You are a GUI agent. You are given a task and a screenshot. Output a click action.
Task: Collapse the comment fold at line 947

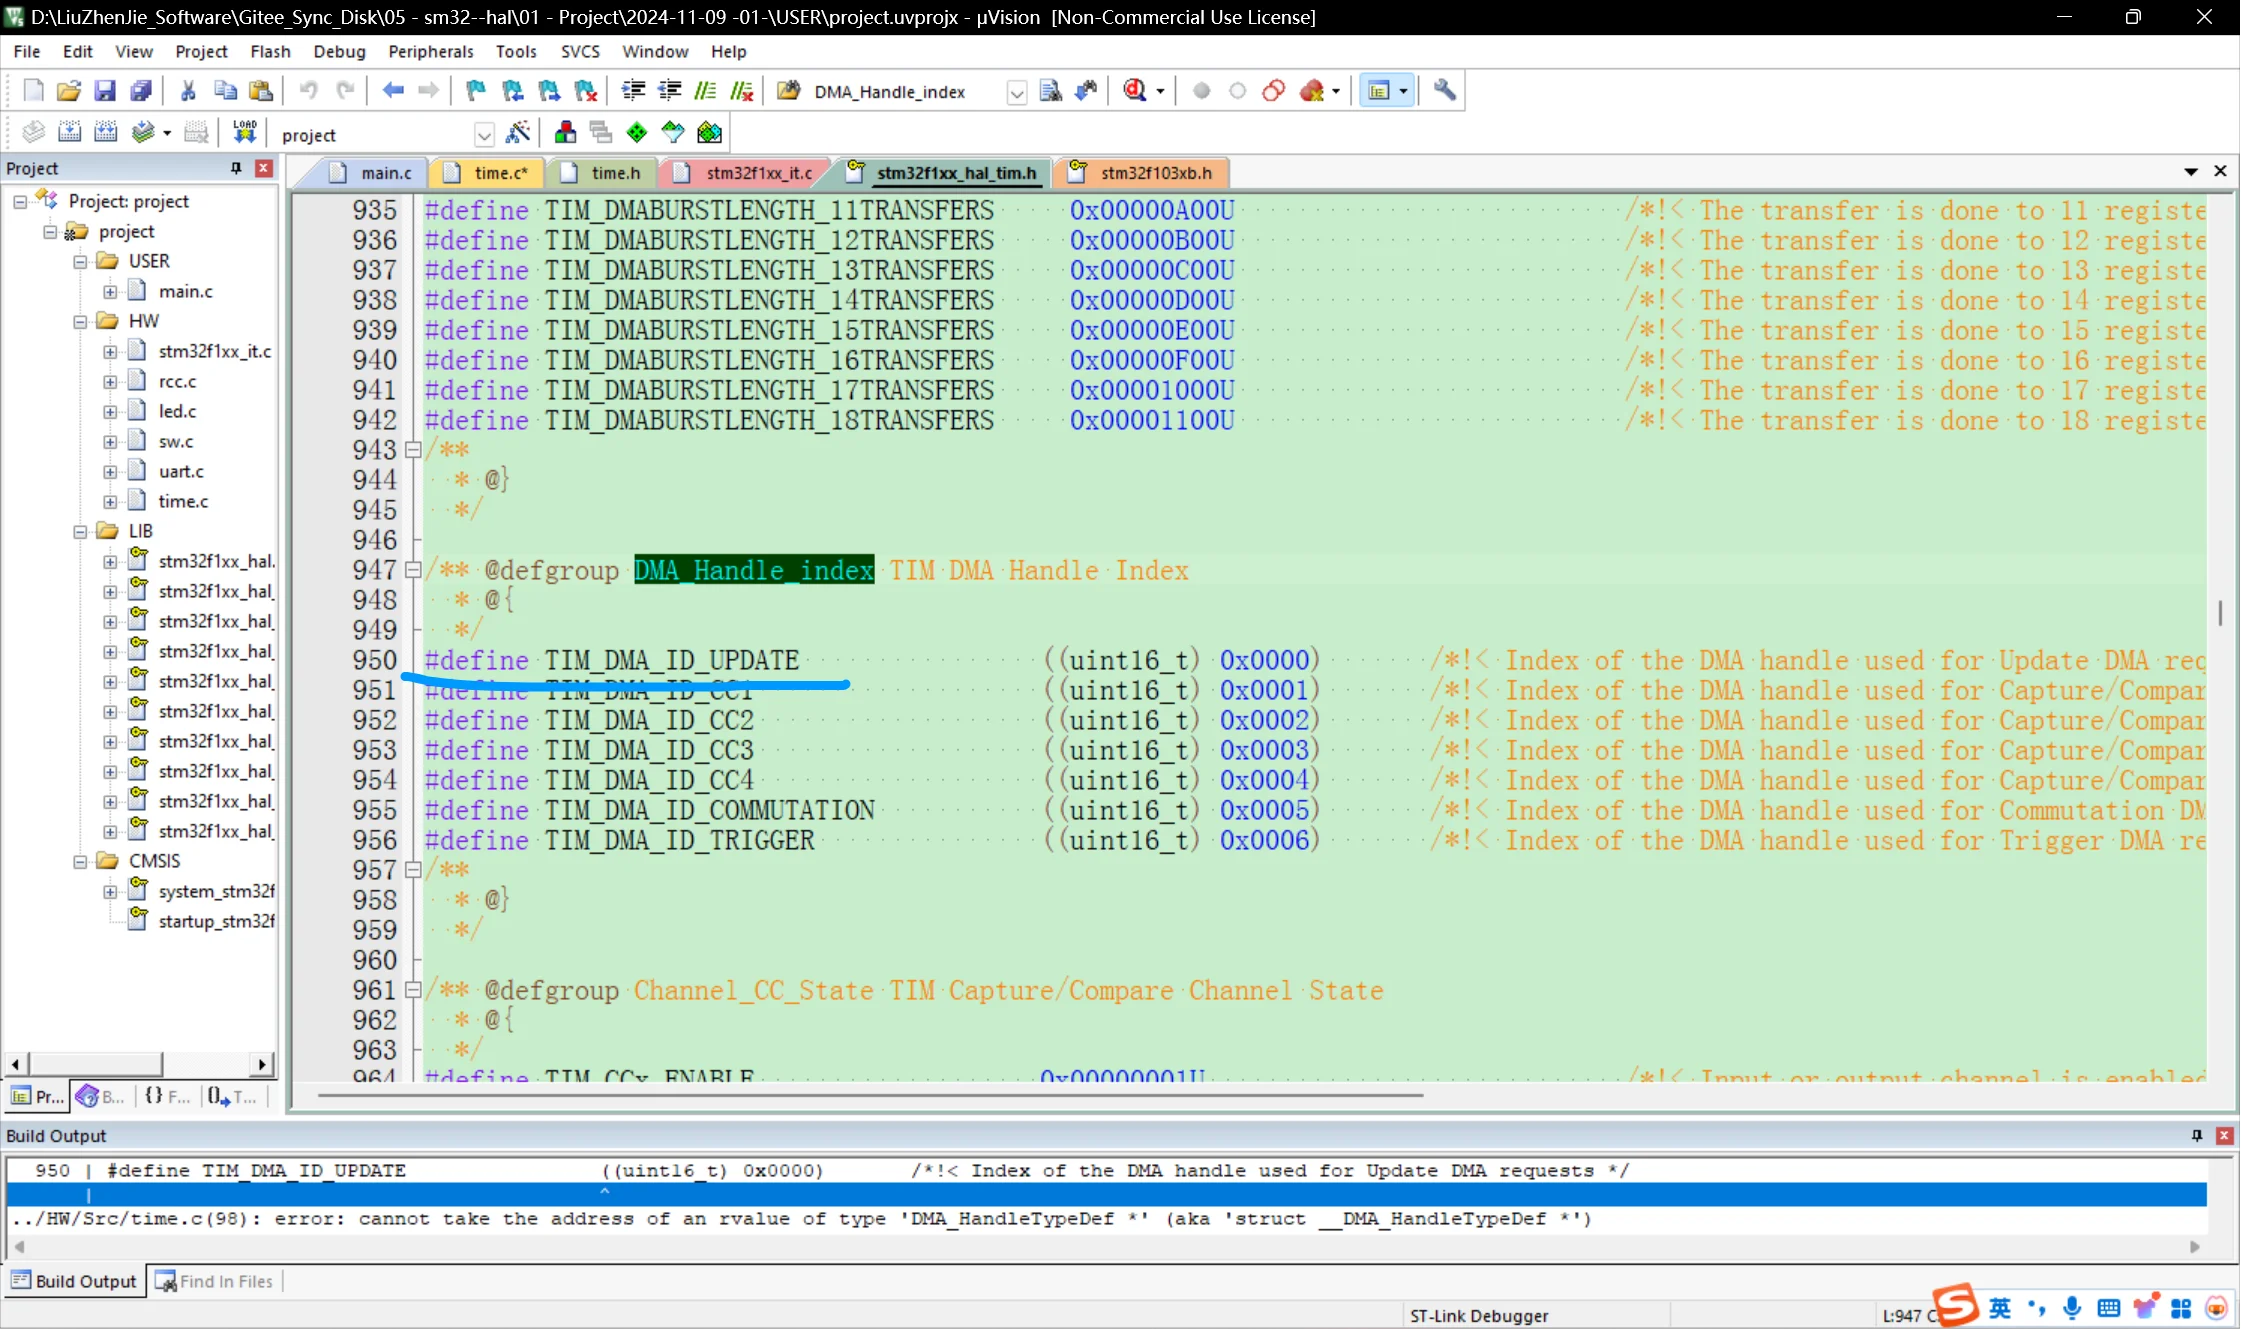point(412,570)
